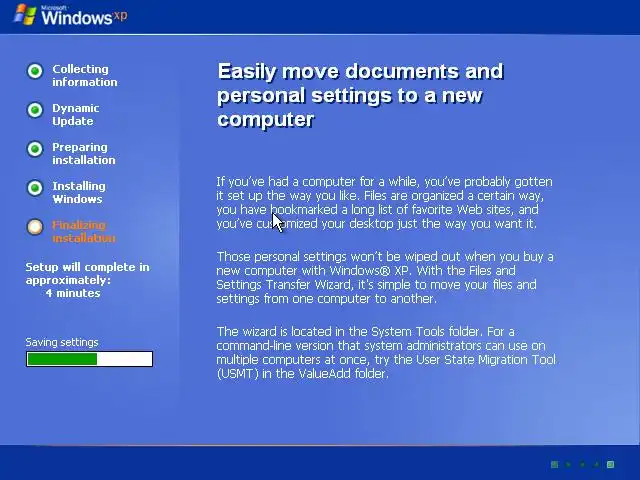Click the paragraph starting "Those personal settings"
The image size is (640, 480).
tap(385, 278)
